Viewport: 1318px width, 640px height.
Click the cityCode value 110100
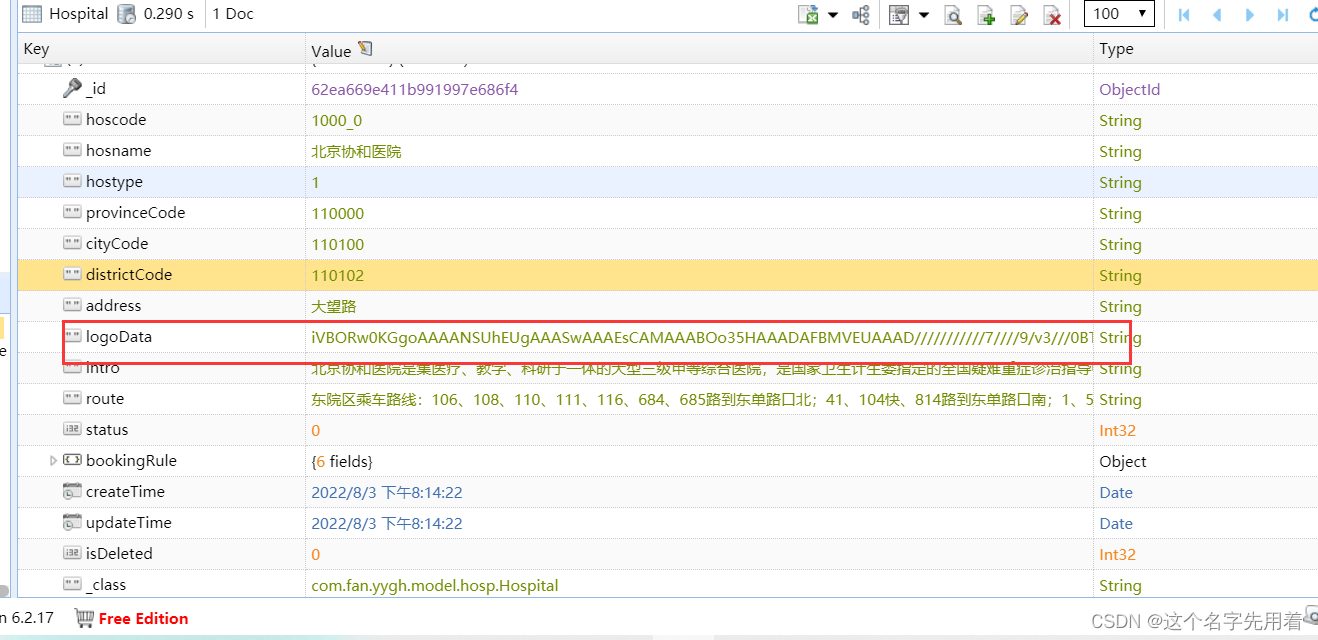point(338,244)
